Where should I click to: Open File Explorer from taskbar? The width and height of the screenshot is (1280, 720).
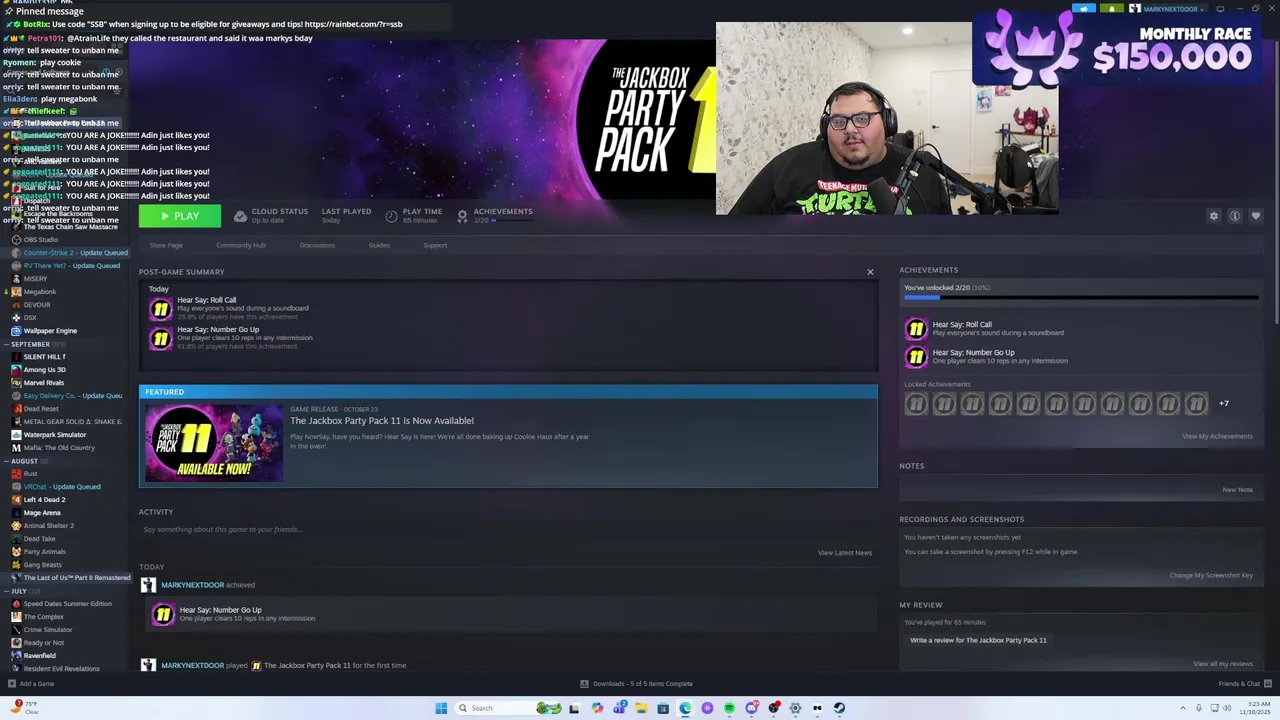click(641, 708)
